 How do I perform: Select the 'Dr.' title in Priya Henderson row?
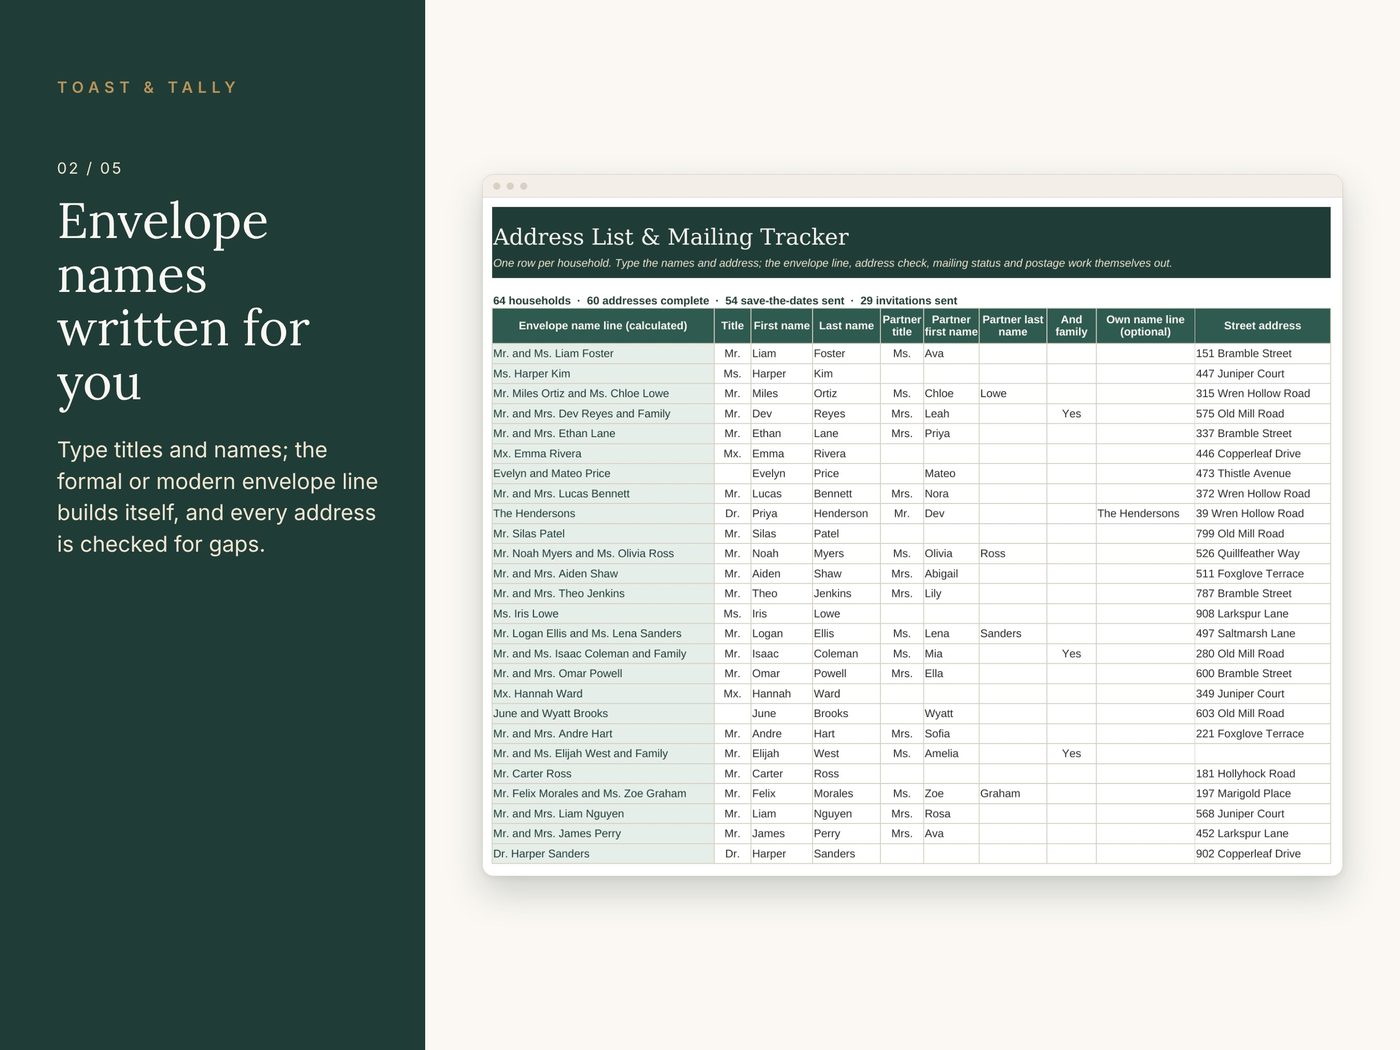point(732,514)
